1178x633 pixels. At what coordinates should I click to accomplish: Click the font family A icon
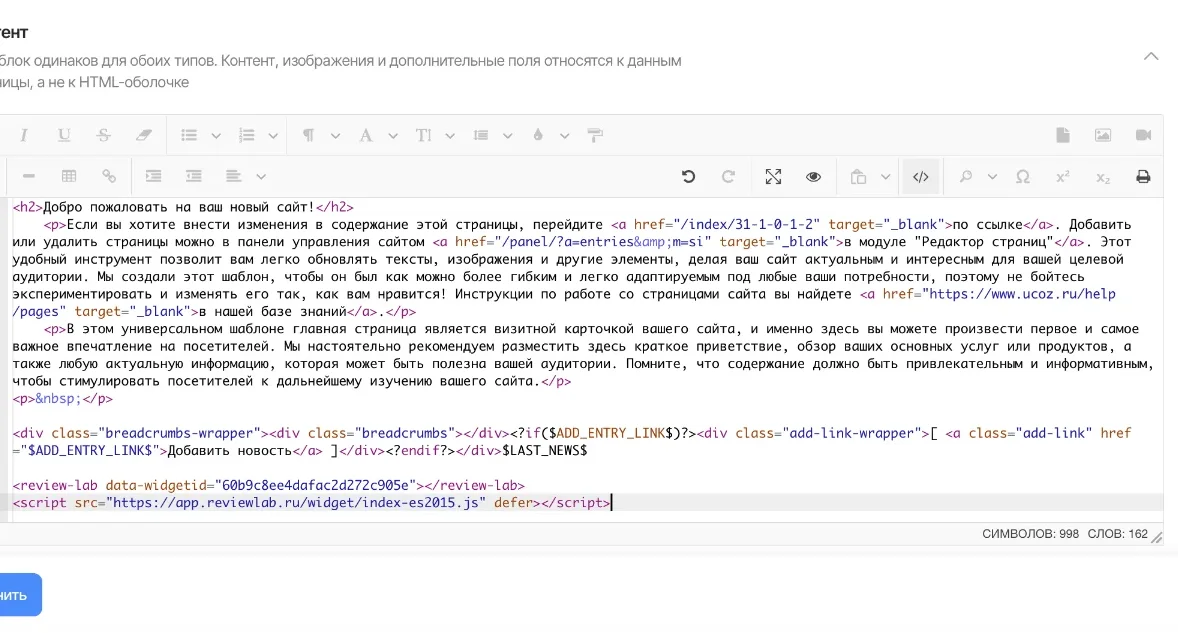pos(366,135)
